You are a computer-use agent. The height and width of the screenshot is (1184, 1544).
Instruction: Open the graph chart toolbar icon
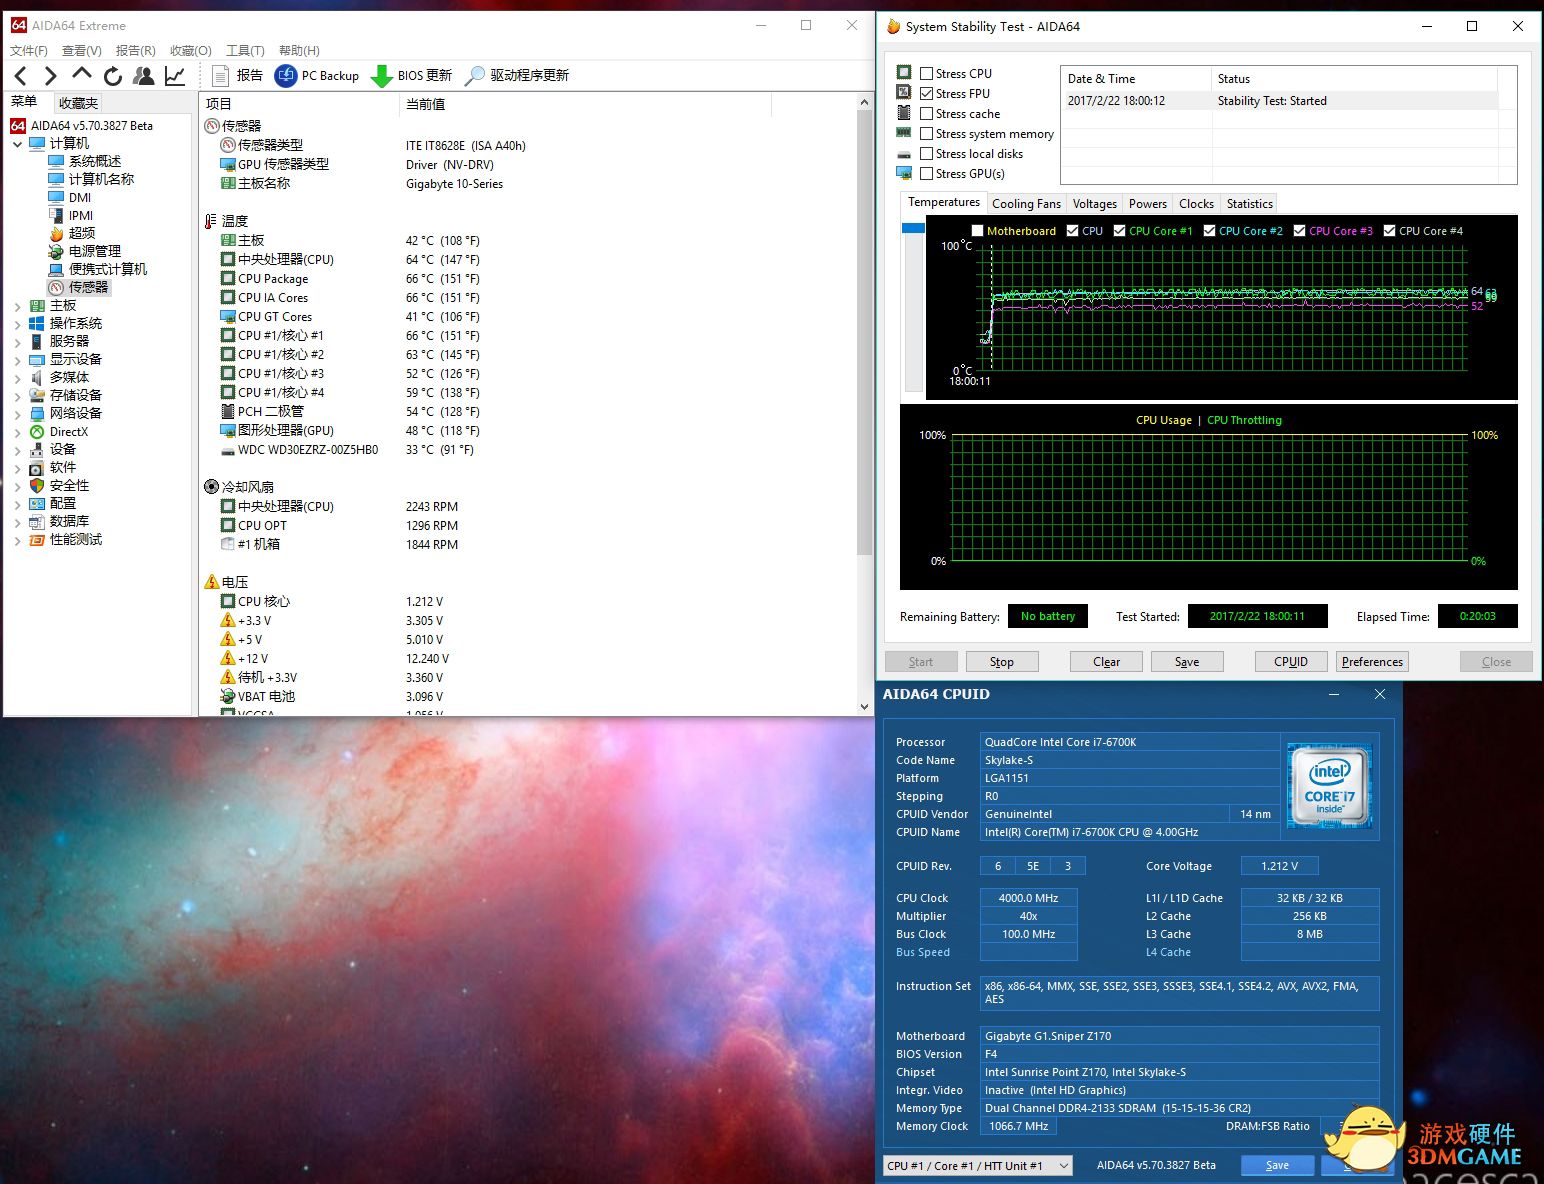click(x=175, y=76)
